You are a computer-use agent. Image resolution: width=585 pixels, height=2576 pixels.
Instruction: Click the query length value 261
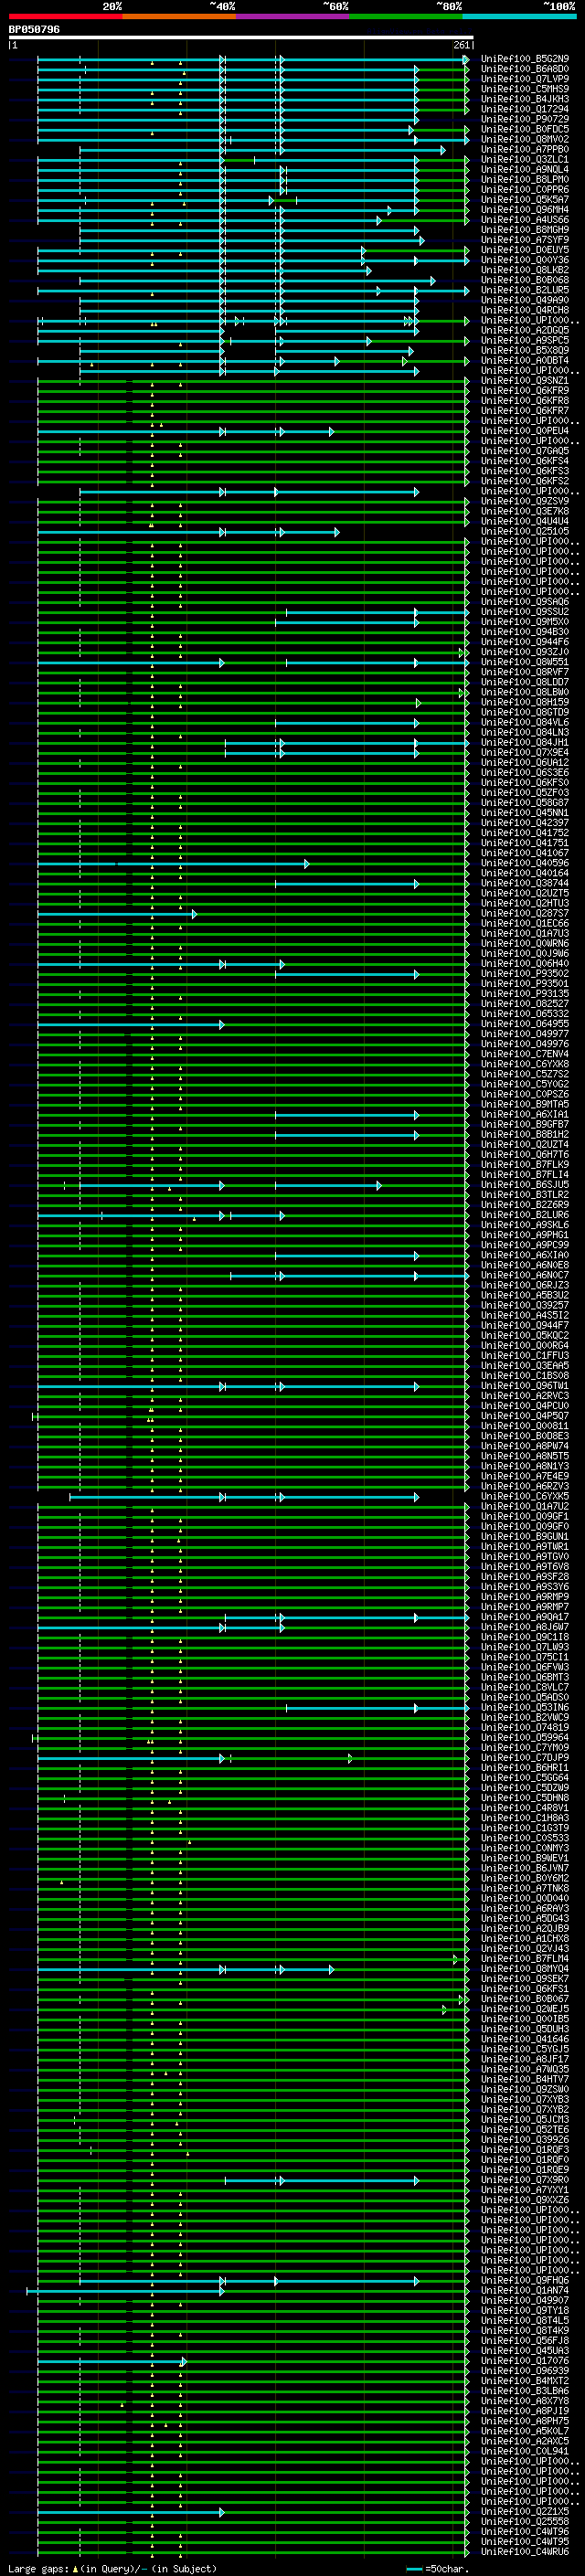coord(462,45)
